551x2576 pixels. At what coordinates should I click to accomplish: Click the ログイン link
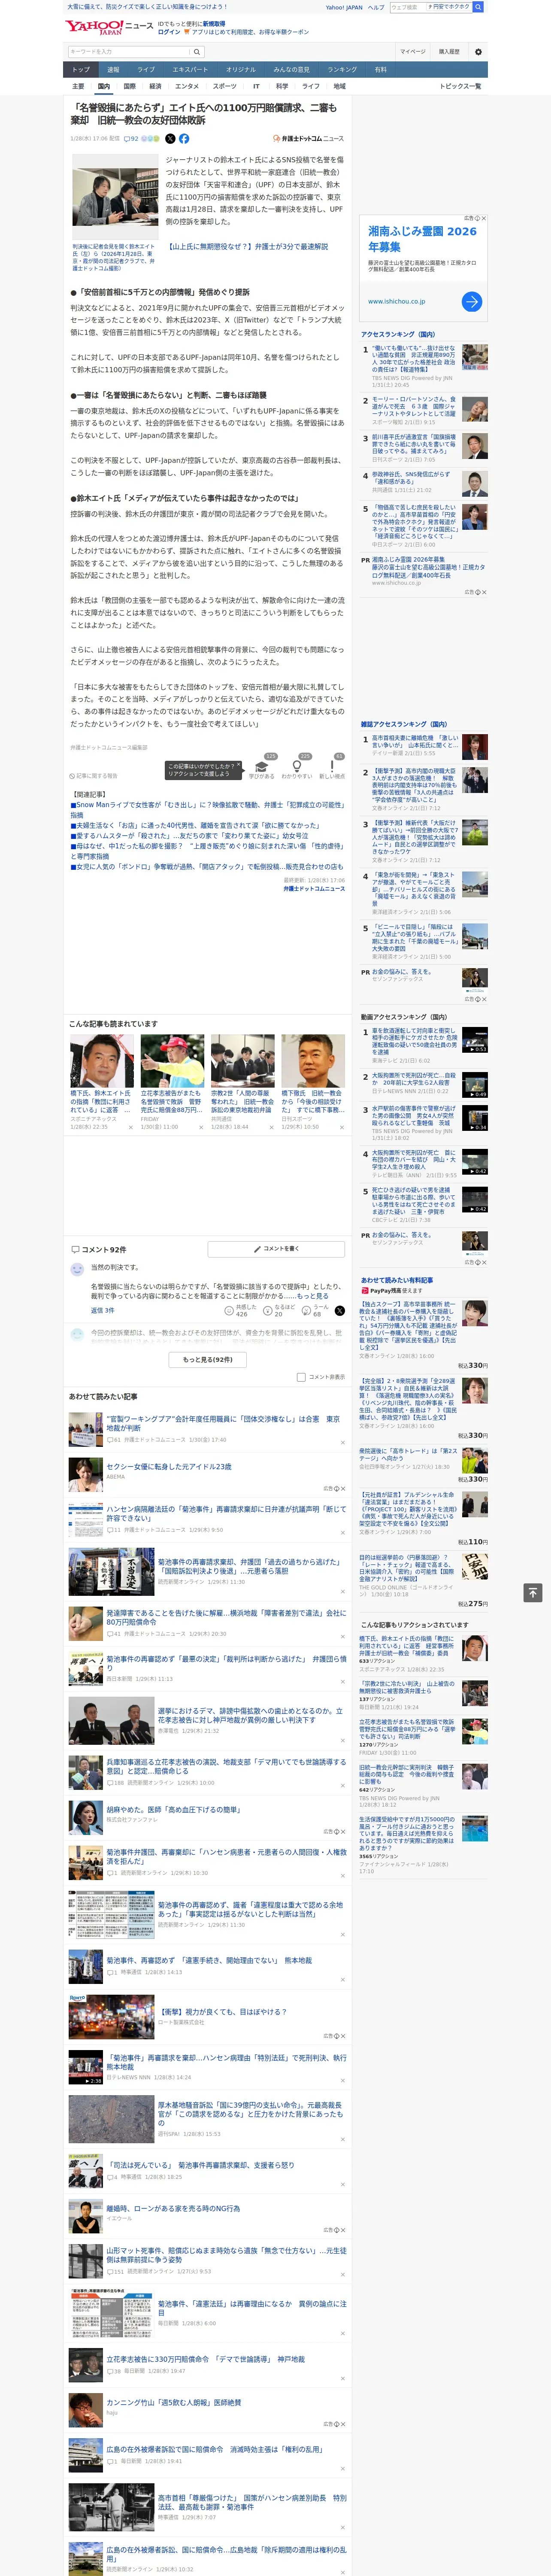click(x=169, y=32)
